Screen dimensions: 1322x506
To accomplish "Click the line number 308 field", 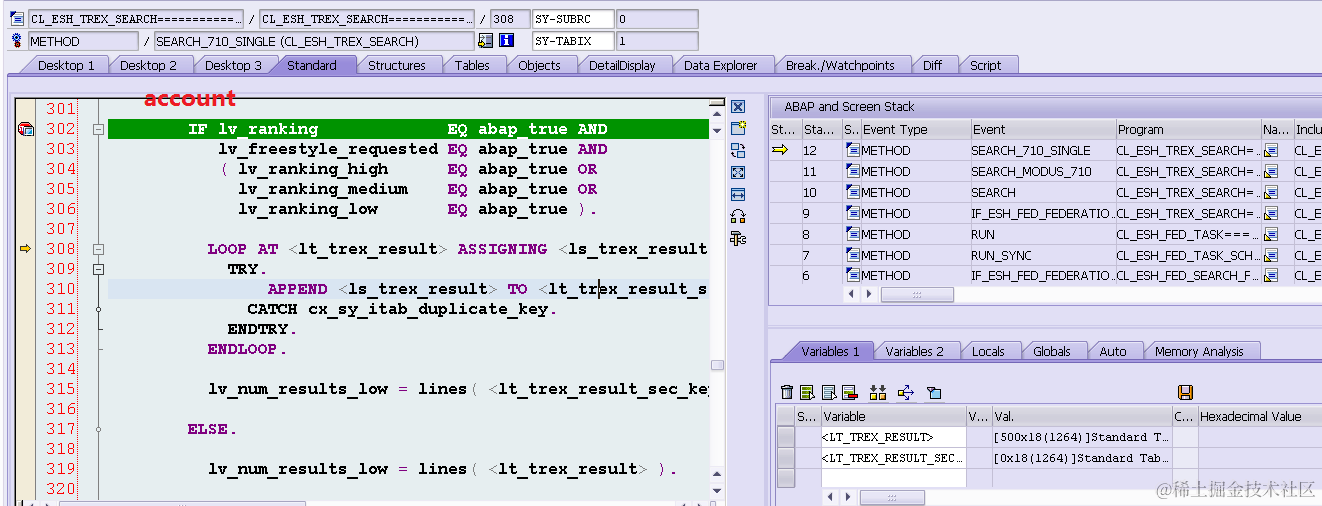I will click(x=510, y=19).
